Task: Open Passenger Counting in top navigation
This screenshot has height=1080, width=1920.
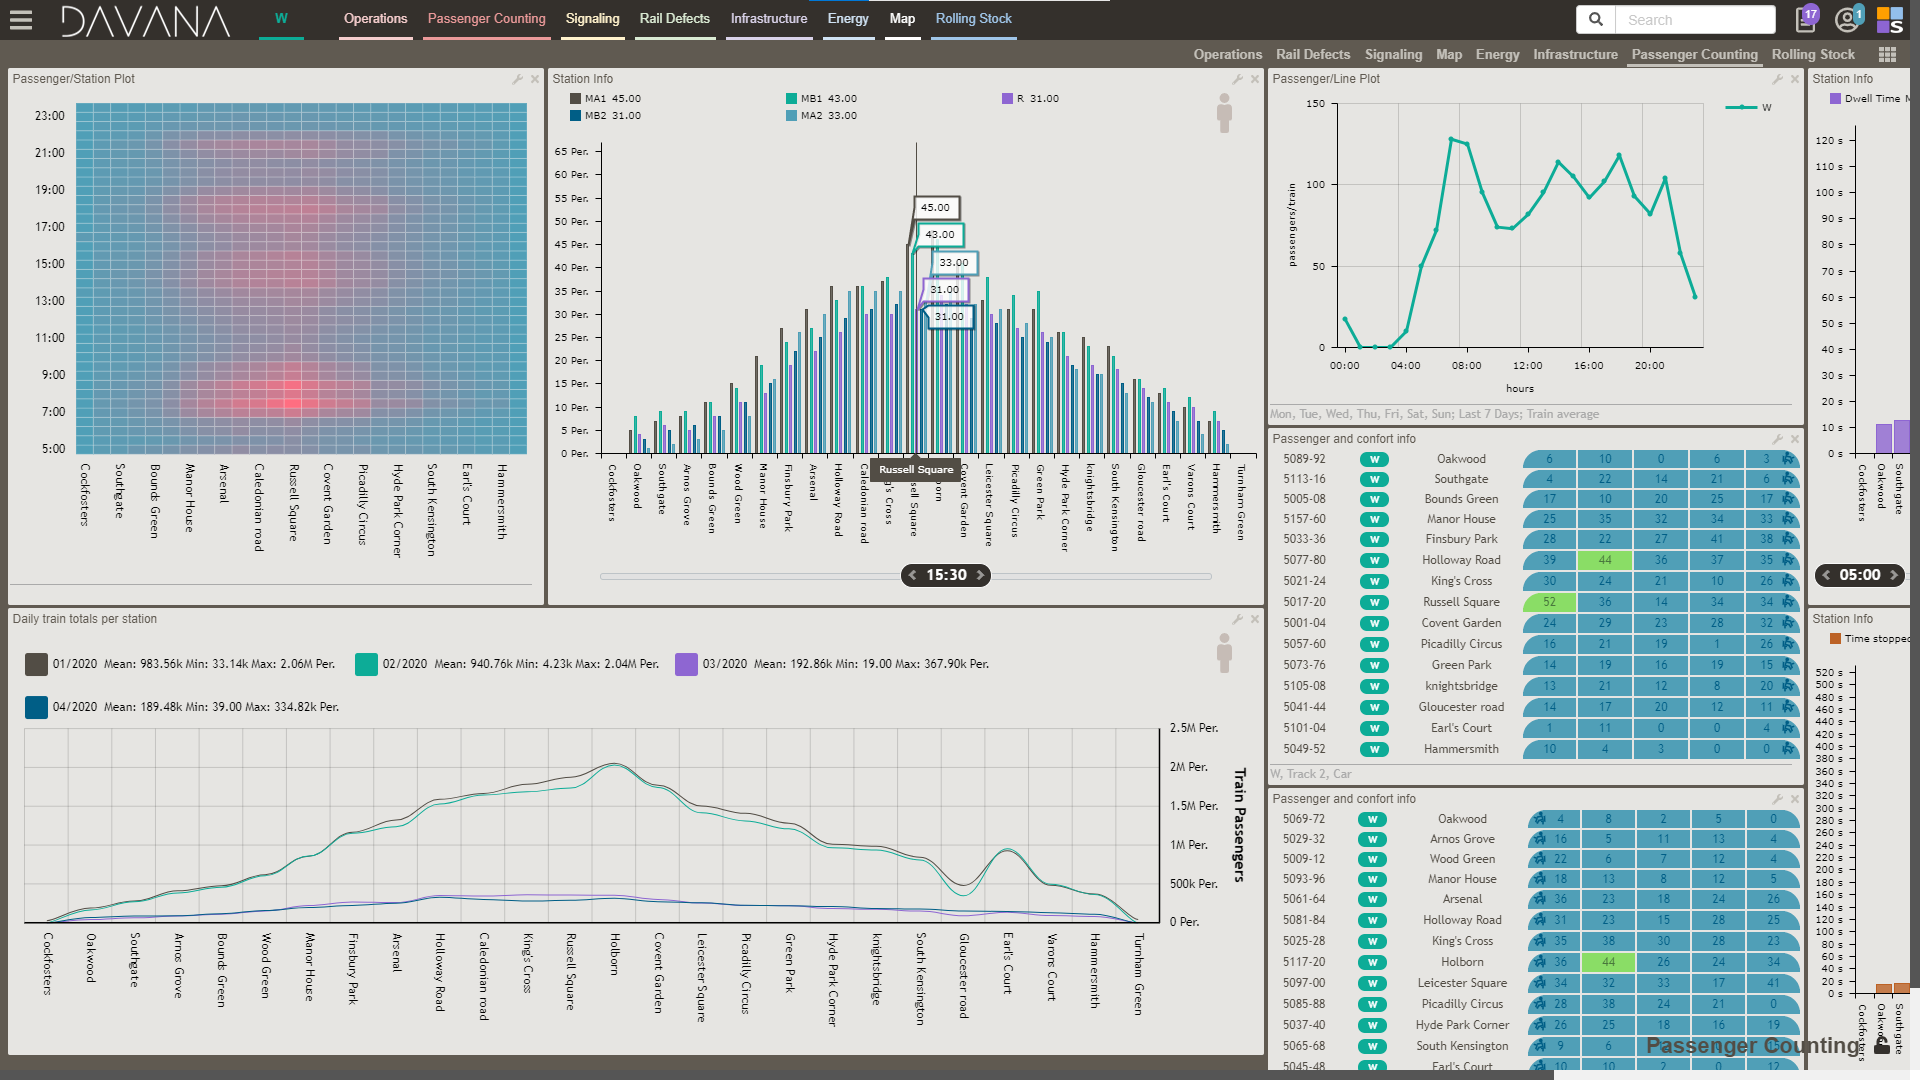Action: [x=486, y=19]
